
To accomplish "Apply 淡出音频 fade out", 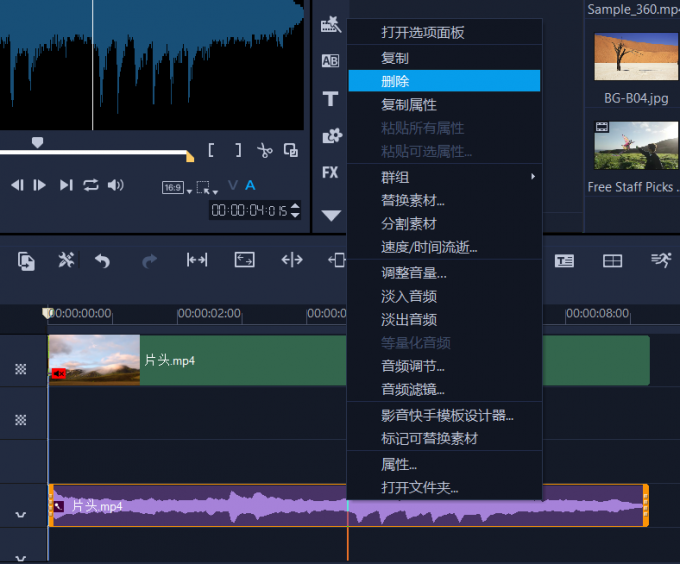I will [x=445, y=319].
